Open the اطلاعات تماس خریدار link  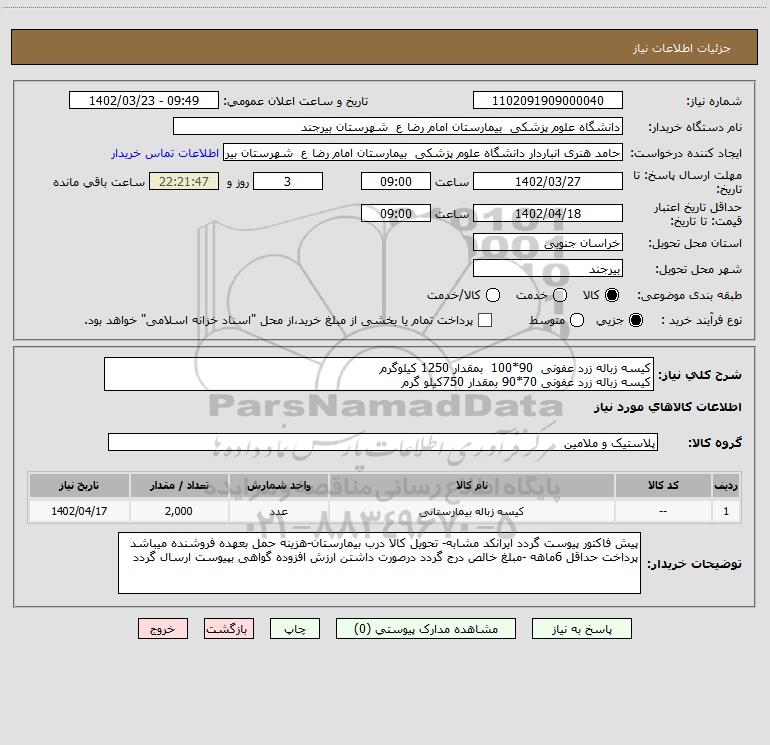pyautogui.click(x=165, y=153)
